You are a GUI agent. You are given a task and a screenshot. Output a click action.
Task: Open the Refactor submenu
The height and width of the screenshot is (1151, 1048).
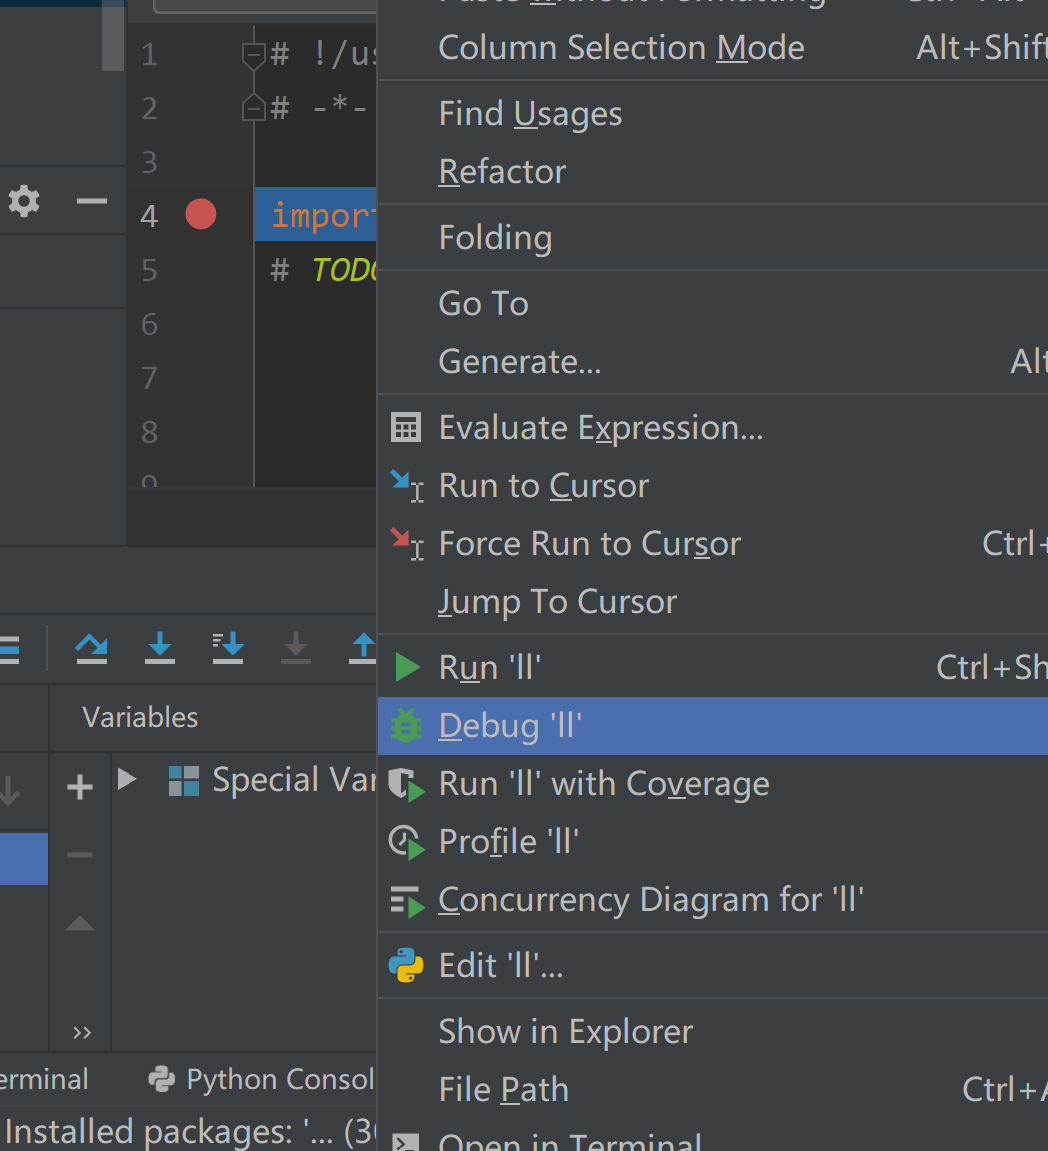pos(502,172)
